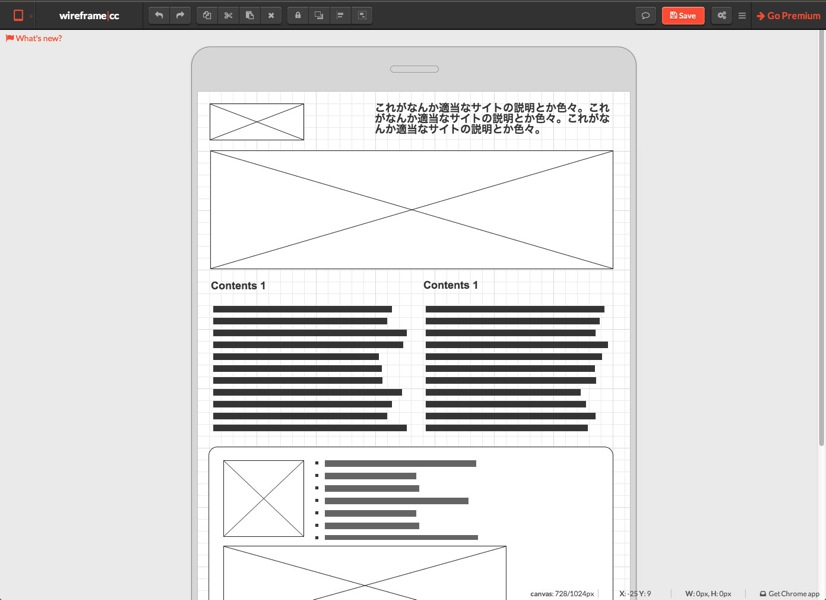Open the sharing settings gear
Screen dimensions: 826x600
tap(720, 15)
